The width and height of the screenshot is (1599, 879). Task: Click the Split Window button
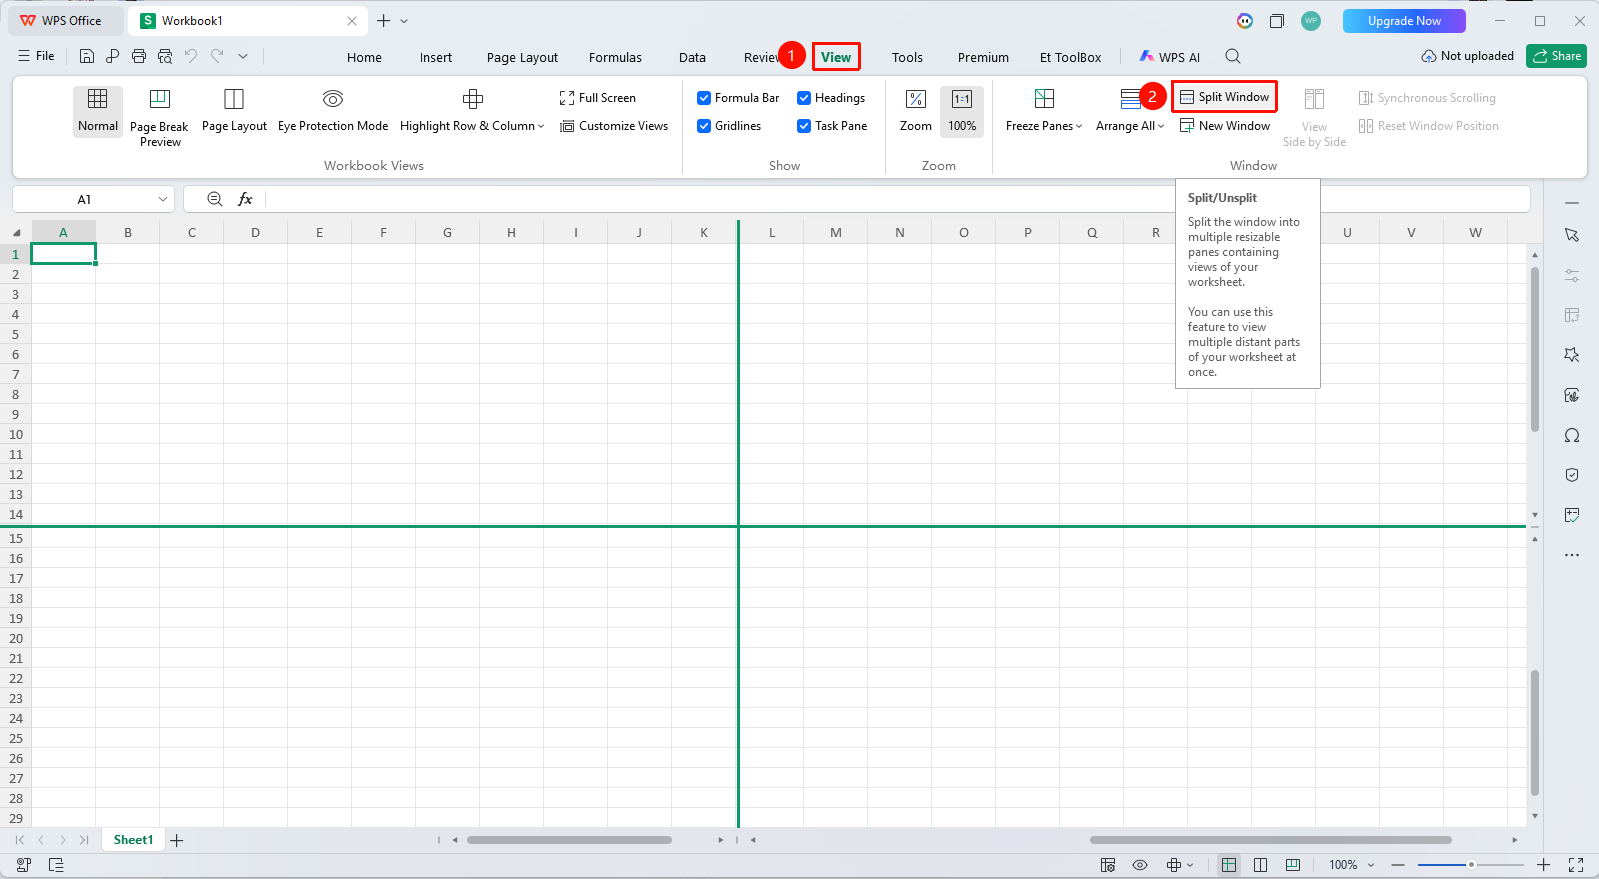click(1225, 97)
